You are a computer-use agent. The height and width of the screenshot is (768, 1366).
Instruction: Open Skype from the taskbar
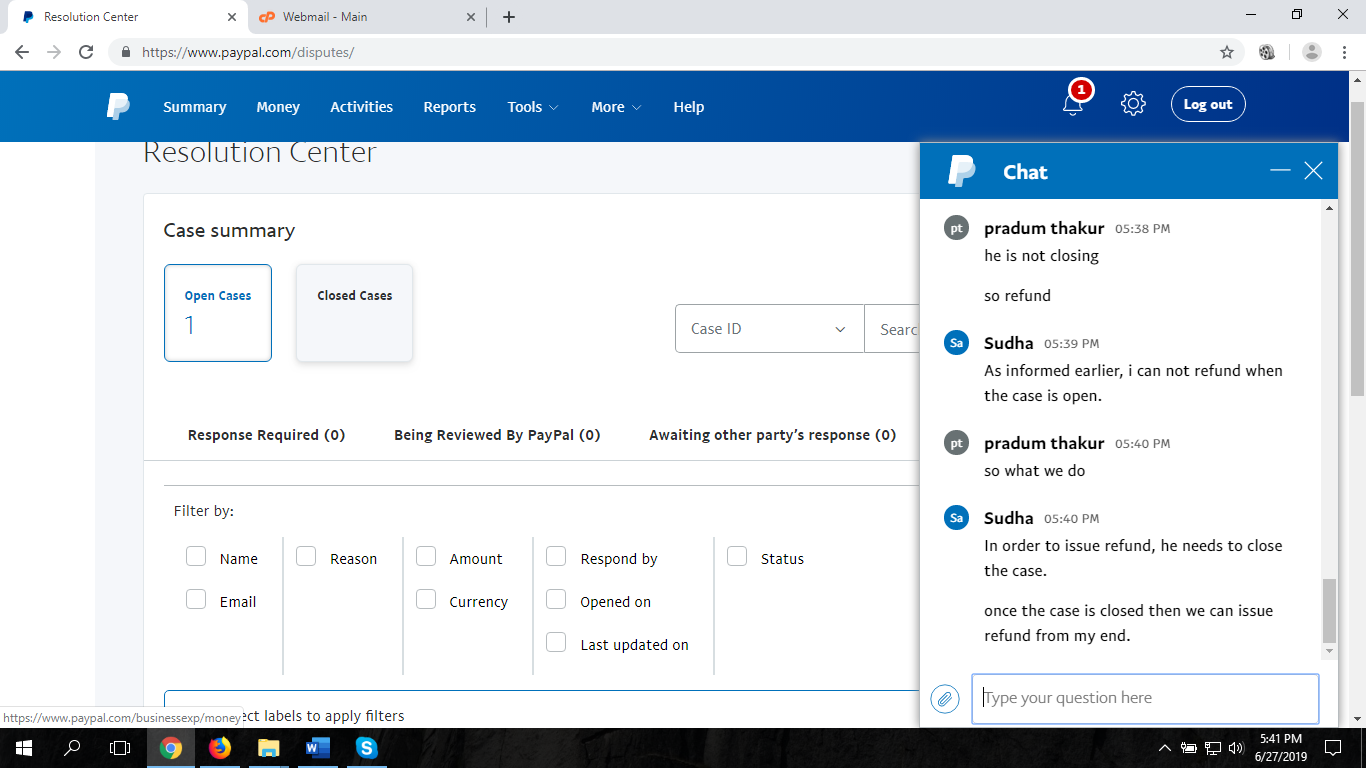tap(366, 747)
